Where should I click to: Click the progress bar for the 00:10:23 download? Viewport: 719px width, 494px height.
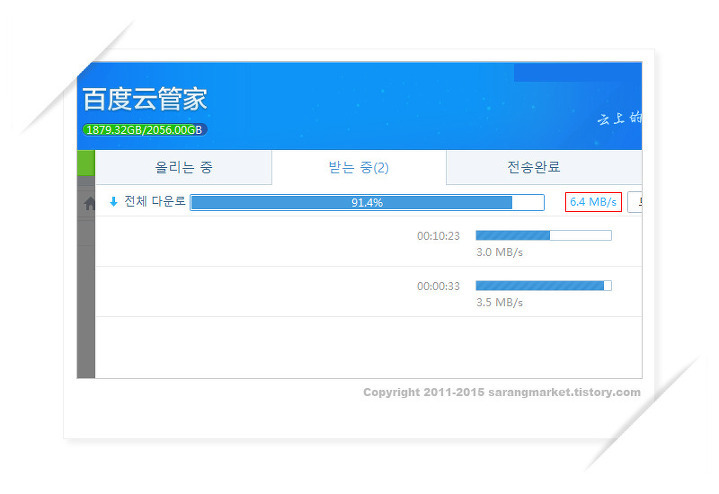[543, 236]
